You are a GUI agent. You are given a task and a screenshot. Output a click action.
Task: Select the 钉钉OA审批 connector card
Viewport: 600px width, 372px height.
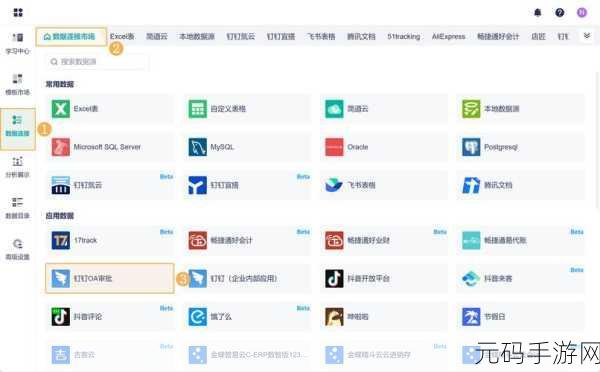pos(110,278)
